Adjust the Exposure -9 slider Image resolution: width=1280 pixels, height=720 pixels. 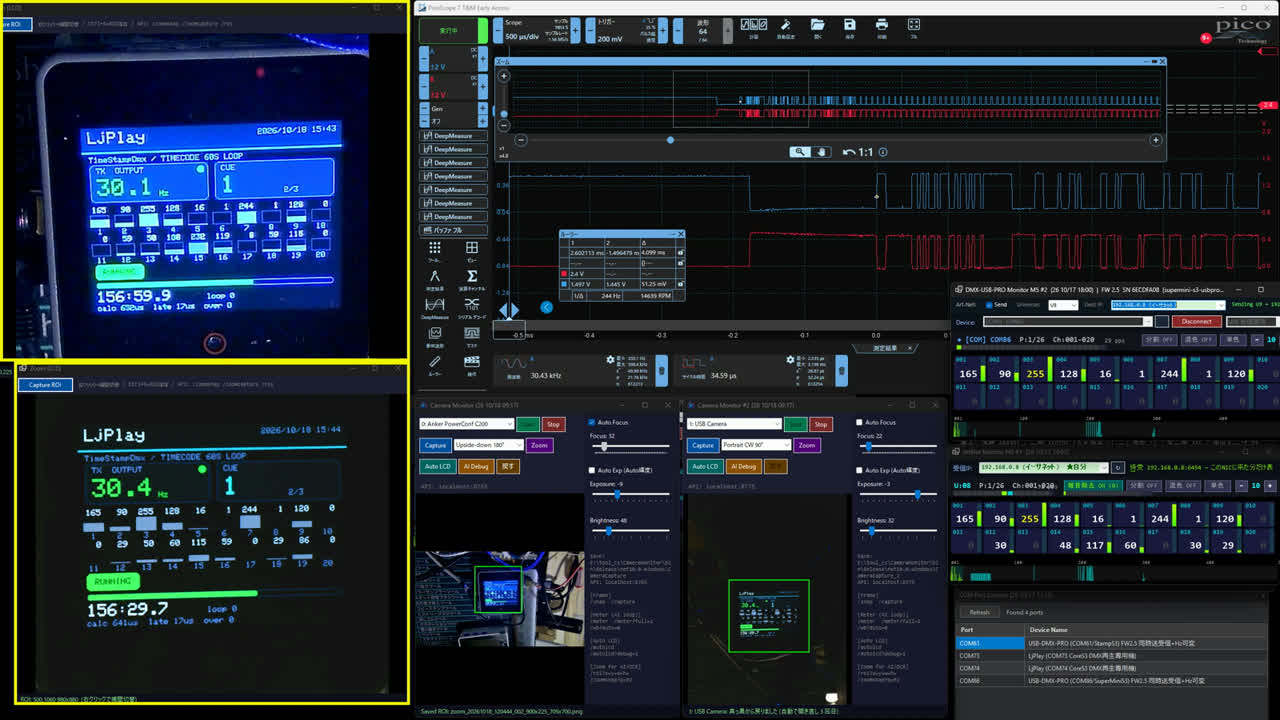(x=630, y=495)
